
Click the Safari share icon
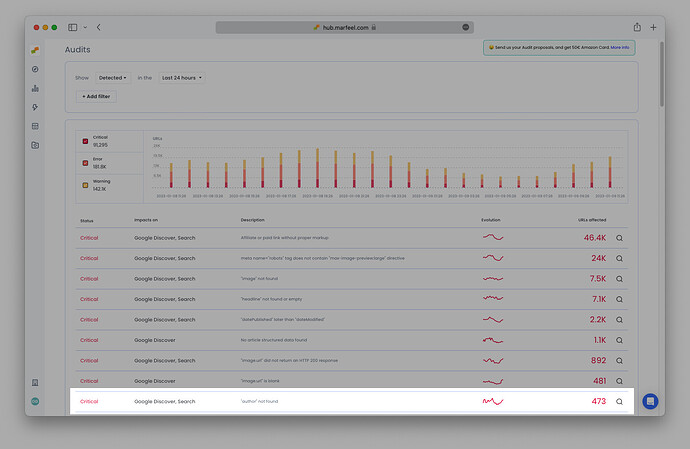(637, 27)
